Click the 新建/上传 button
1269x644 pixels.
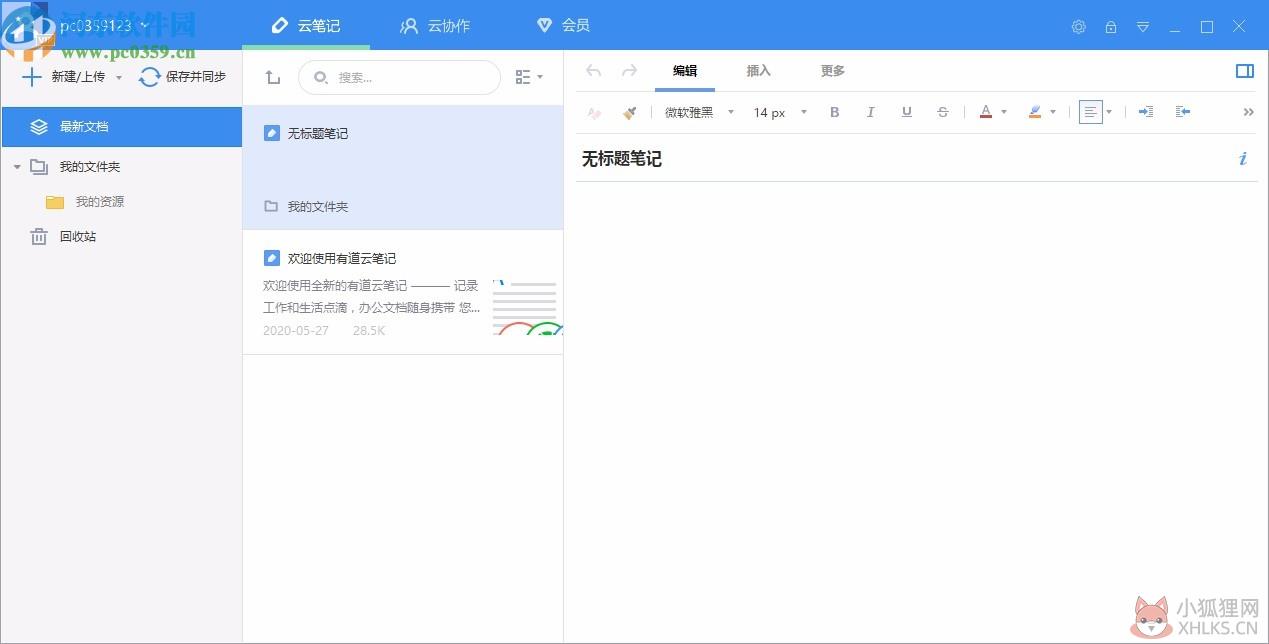click(x=64, y=77)
